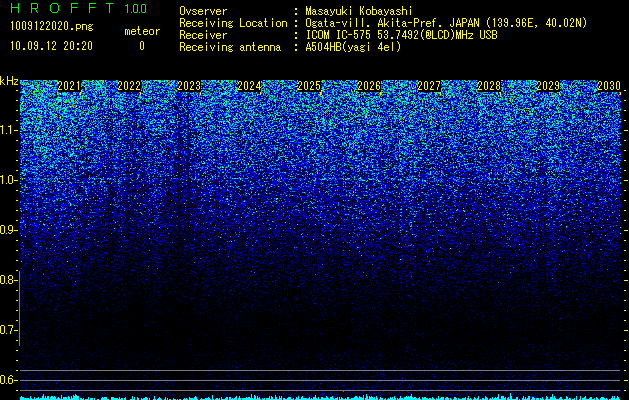Viewport: 629px width, 400px height.
Task: Click the 2030 time marker
Action: point(609,86)
